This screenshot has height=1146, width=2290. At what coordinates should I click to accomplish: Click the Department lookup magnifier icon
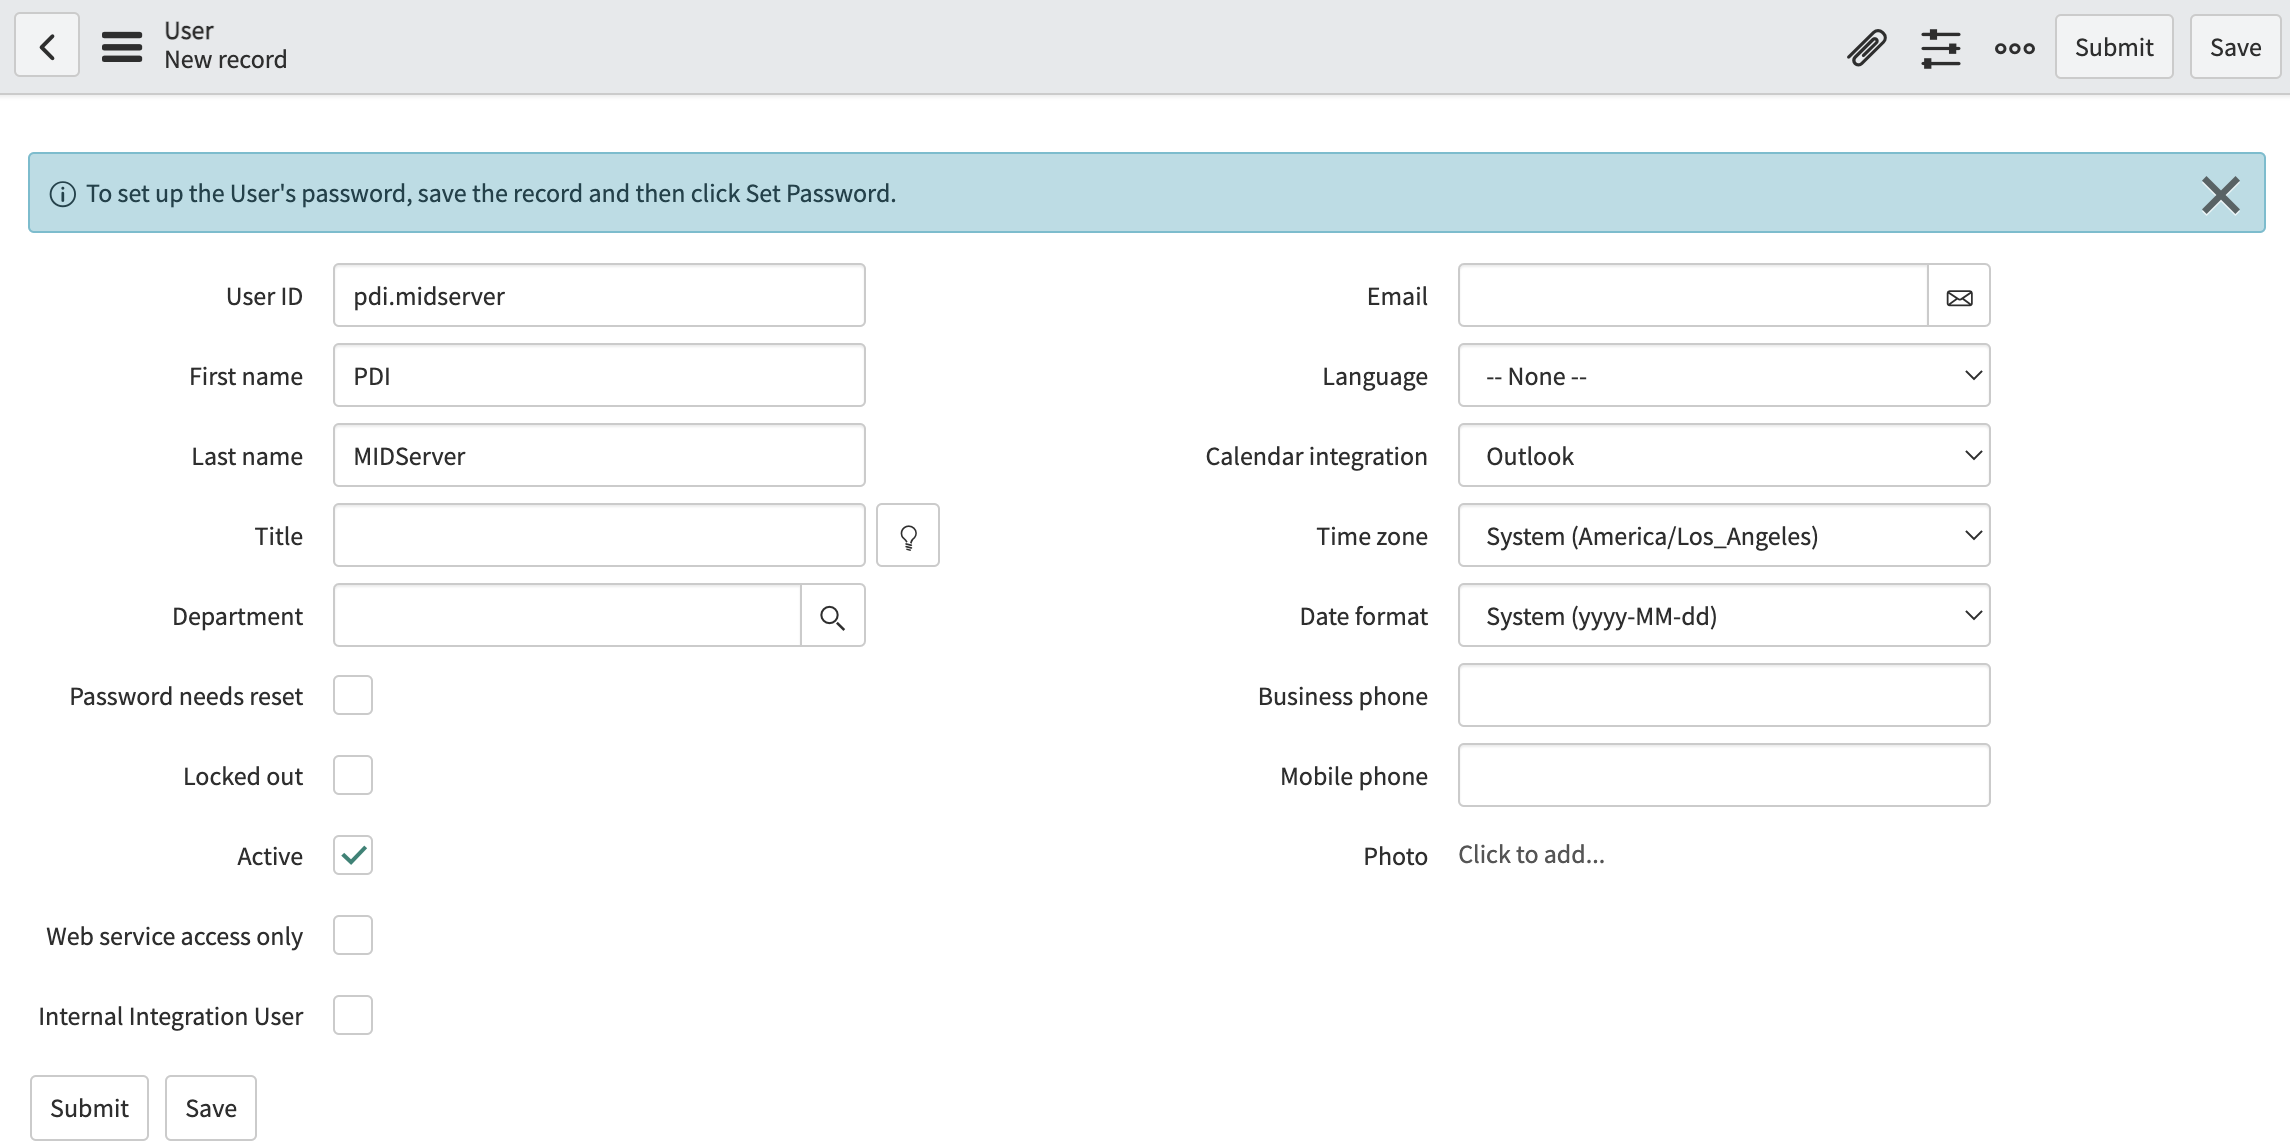[x=832, y=616]
